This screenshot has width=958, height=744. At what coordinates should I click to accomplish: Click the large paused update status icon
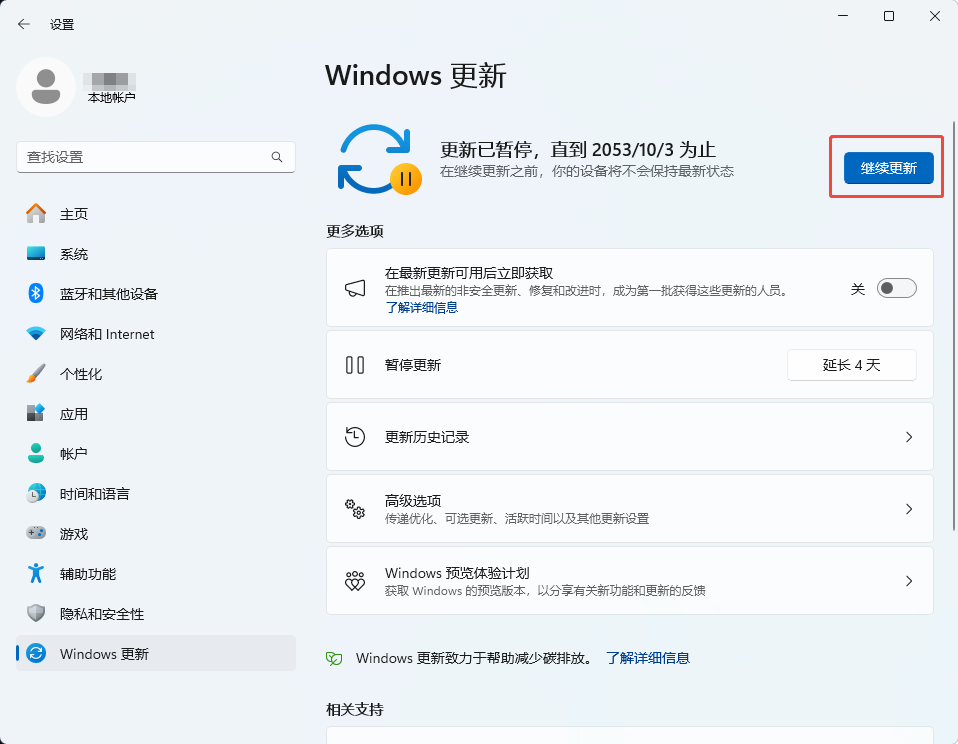click(379, 159)
